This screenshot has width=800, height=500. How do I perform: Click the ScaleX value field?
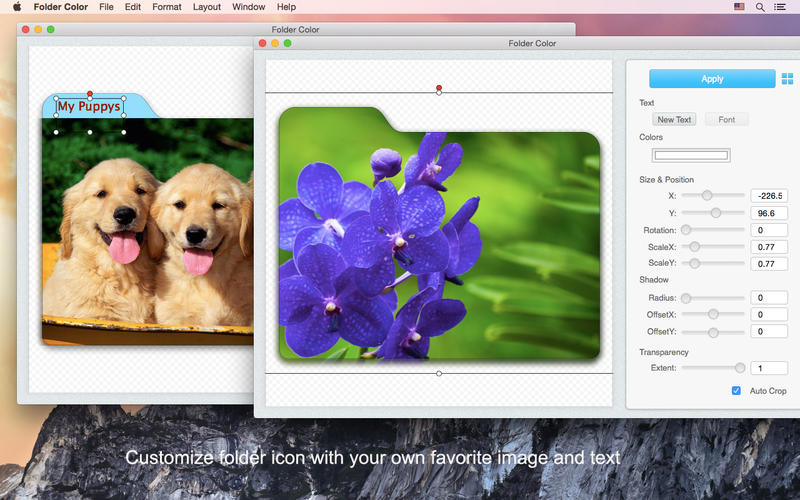769,247
